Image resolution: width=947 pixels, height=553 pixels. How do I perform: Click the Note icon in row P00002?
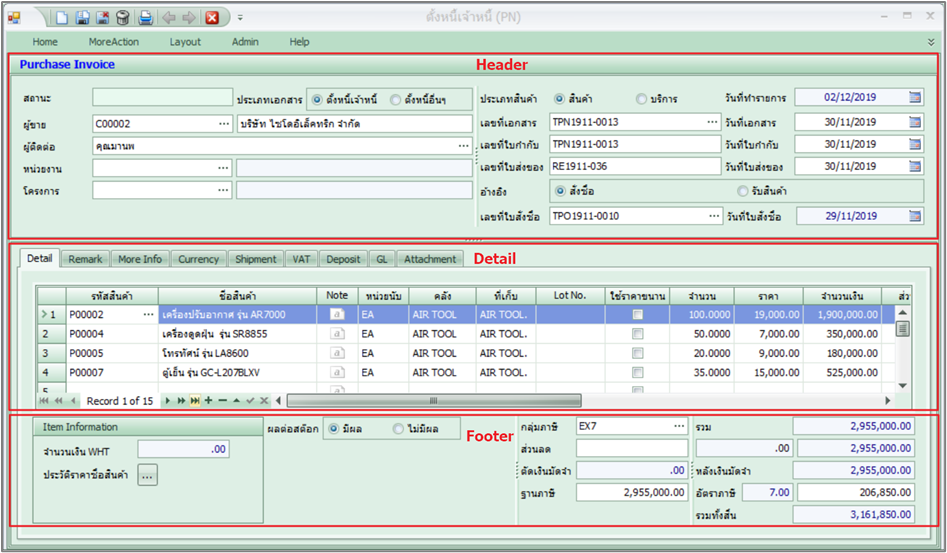[x=337, y=314]
